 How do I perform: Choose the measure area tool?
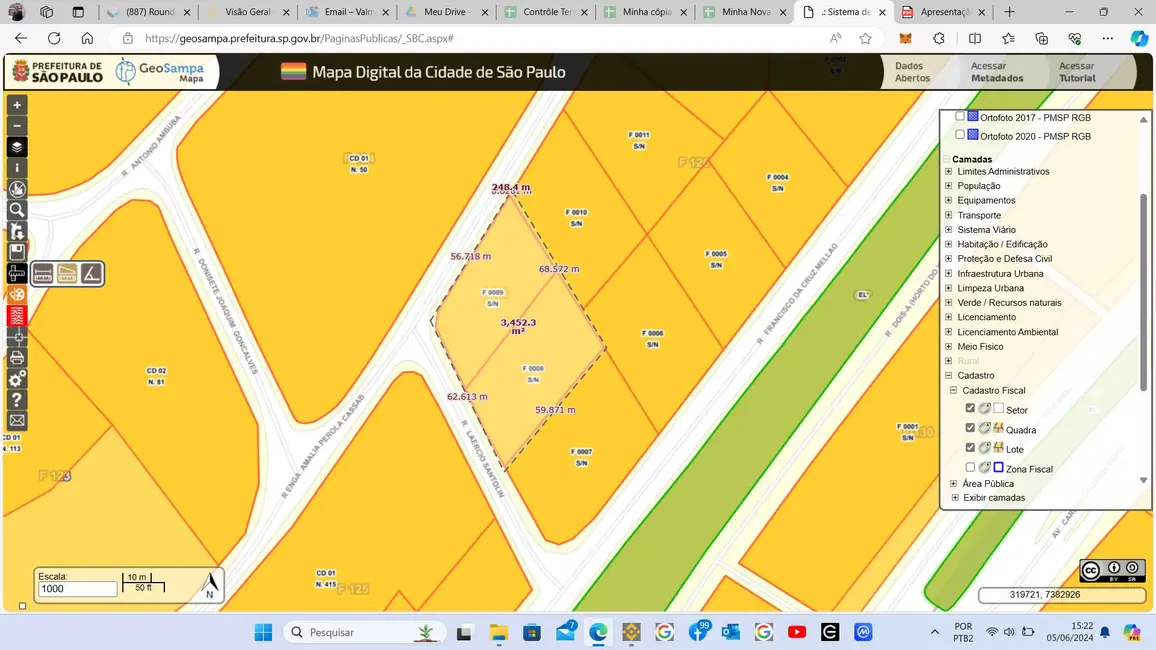pyautogui.click(x=67, y=273)
